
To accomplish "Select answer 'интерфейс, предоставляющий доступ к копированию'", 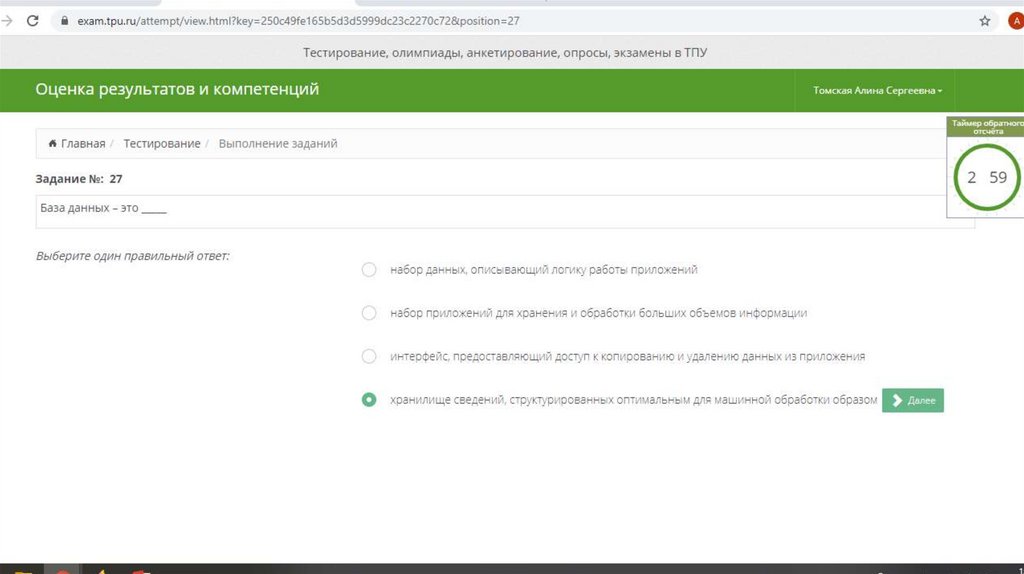I will (369, 357).
